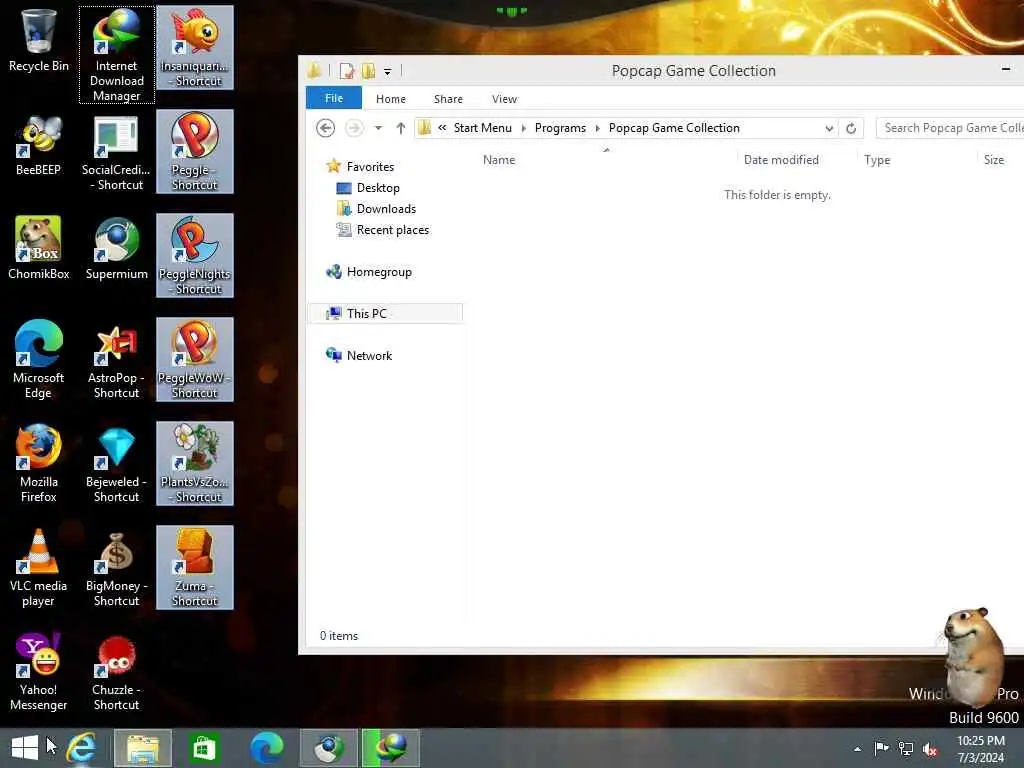Open Customize Quick Access Toolbar dropdown

click(387, 72)
